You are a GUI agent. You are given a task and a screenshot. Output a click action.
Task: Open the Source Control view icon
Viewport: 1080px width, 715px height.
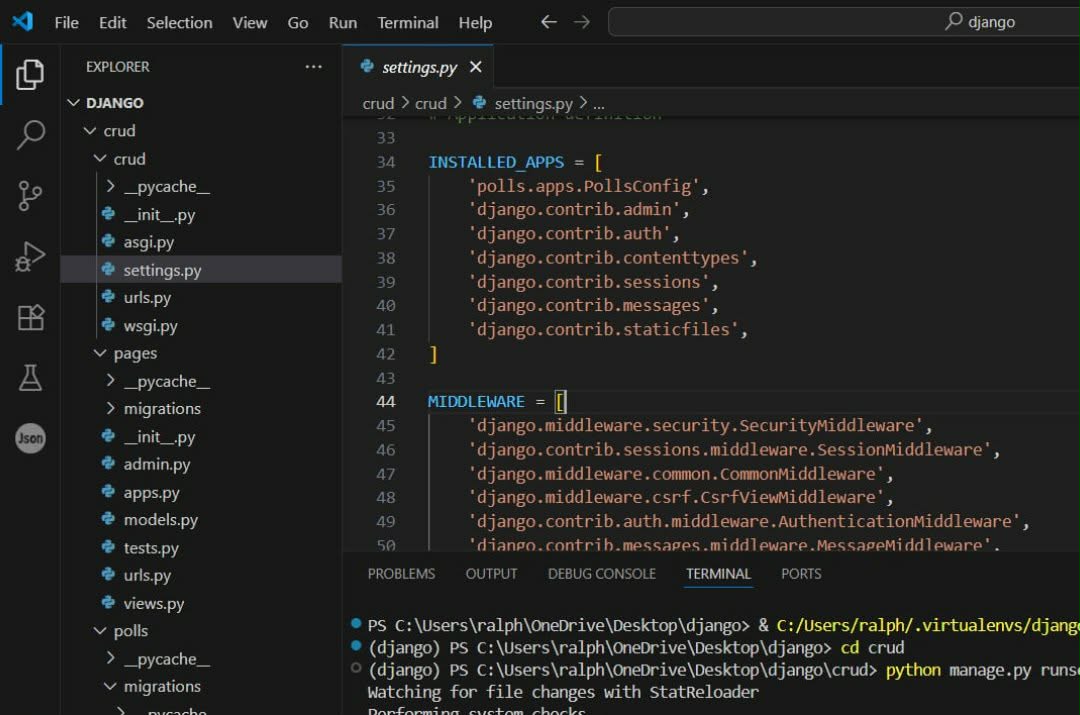pyautogui.click(x=30, y=196)
